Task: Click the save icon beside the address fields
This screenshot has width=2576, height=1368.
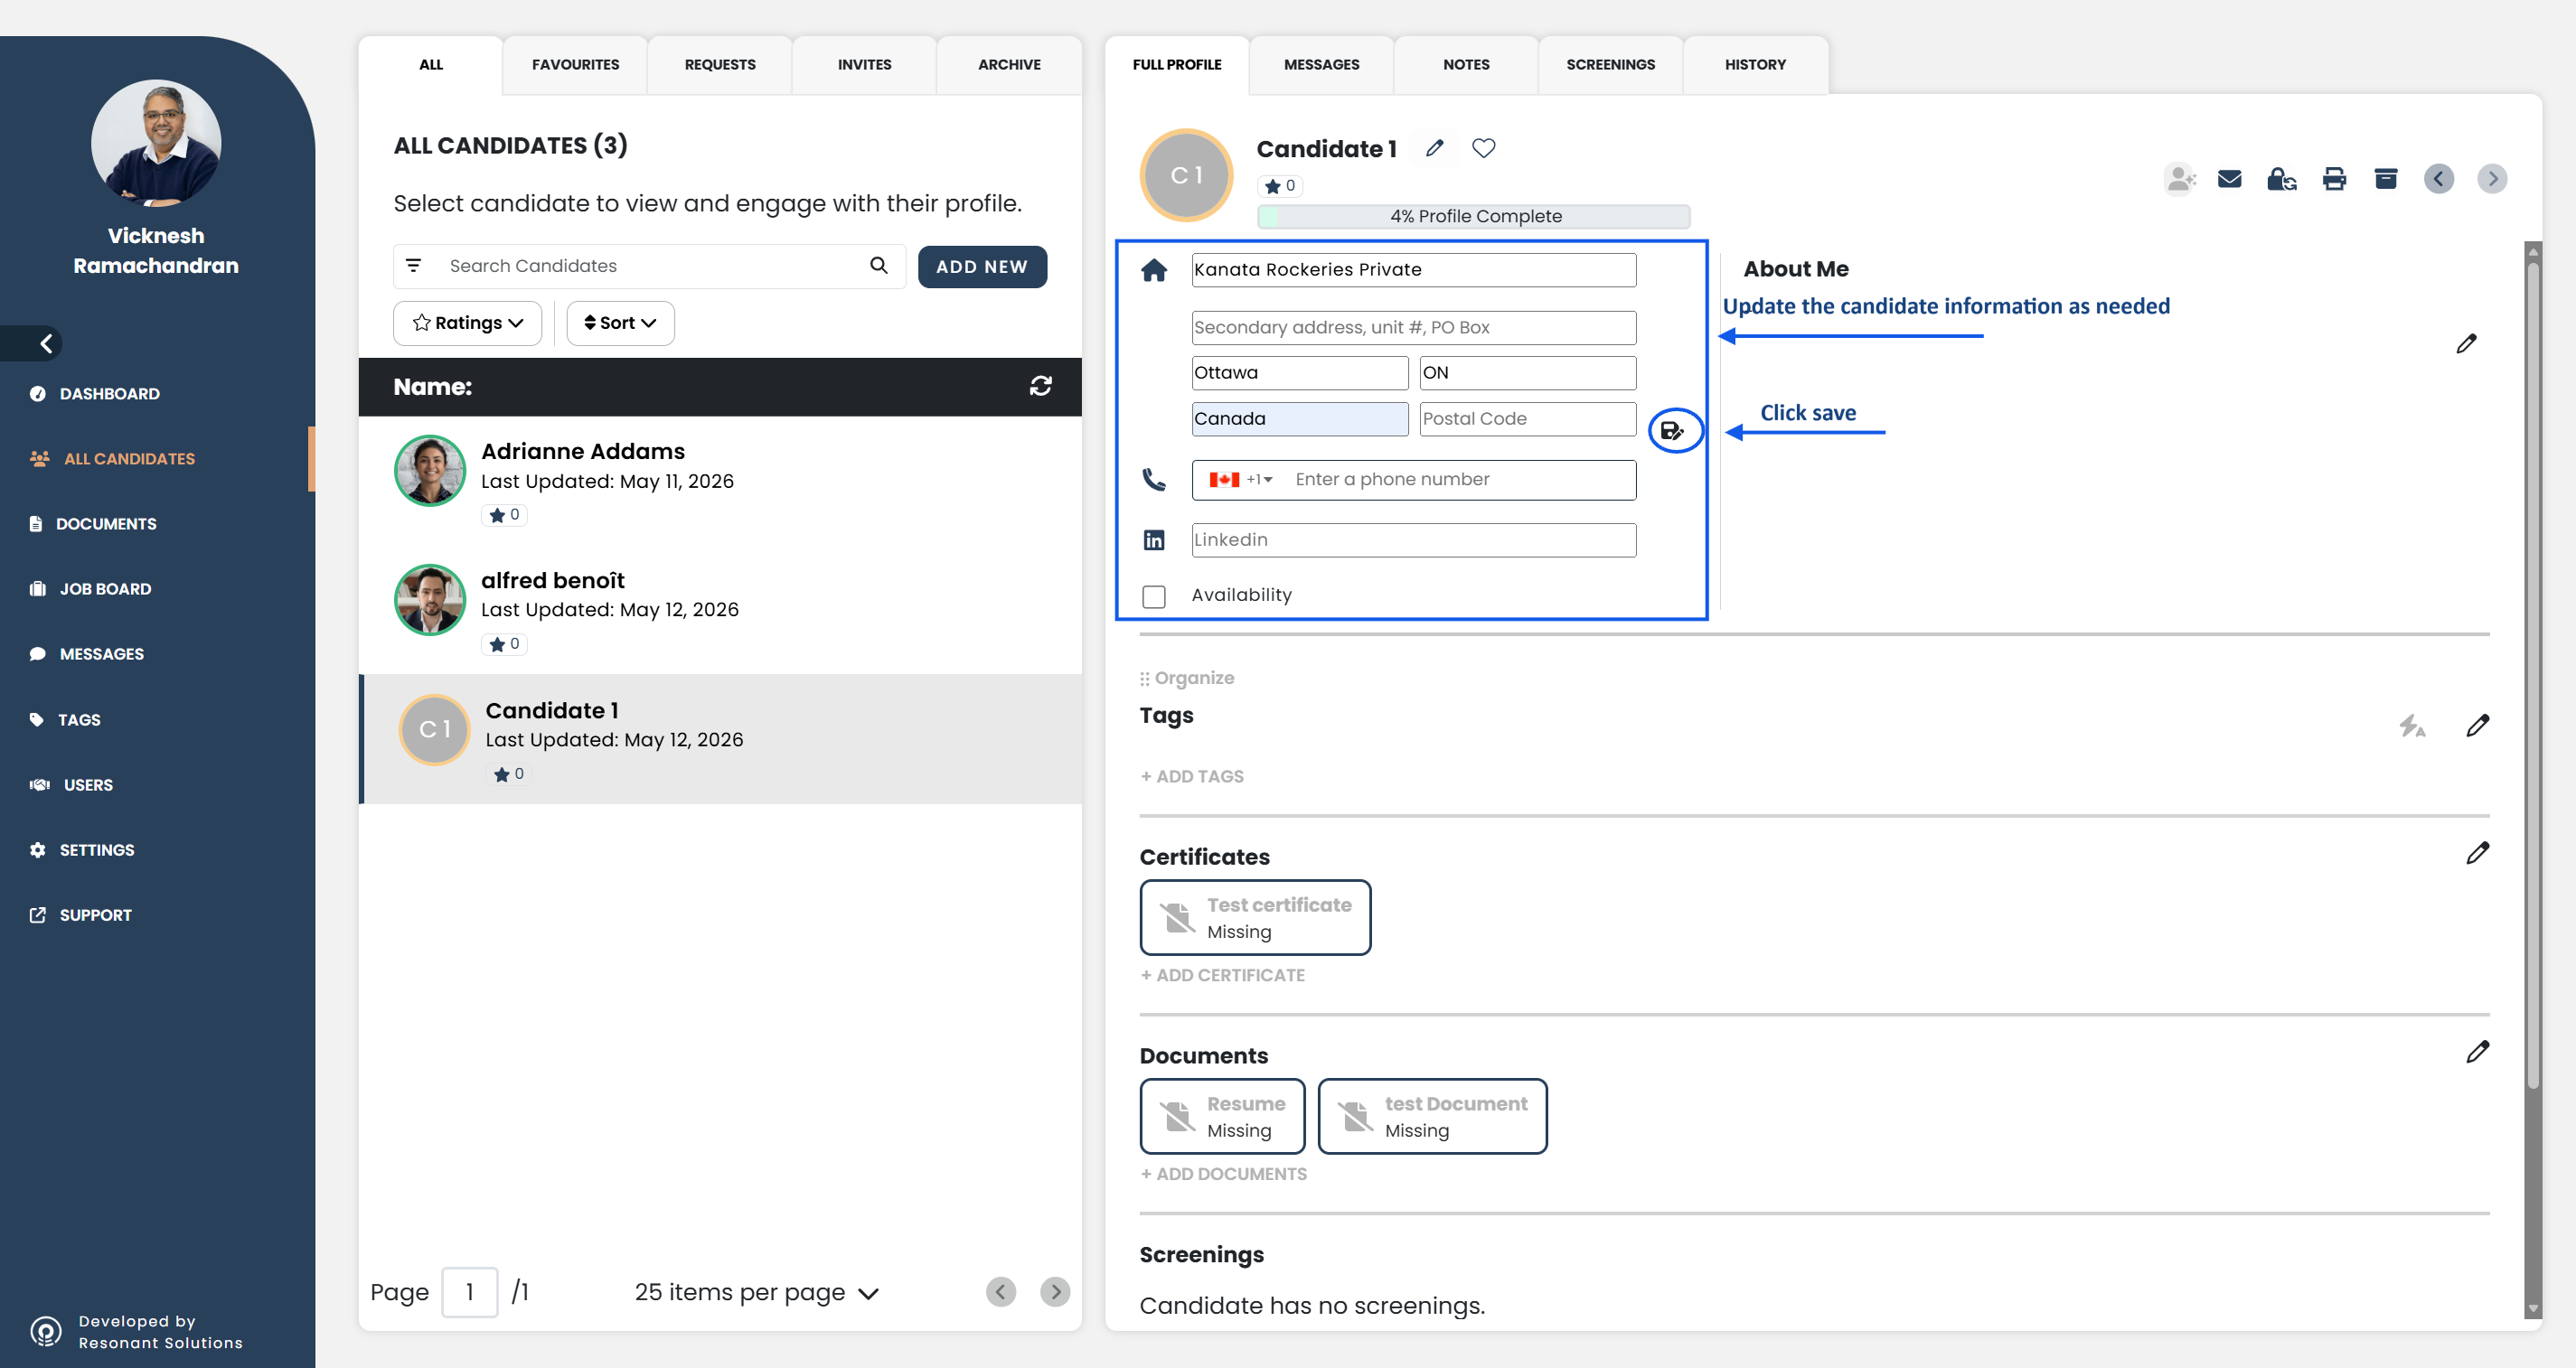Action: pyautogui.click(x=1672, y=431)
